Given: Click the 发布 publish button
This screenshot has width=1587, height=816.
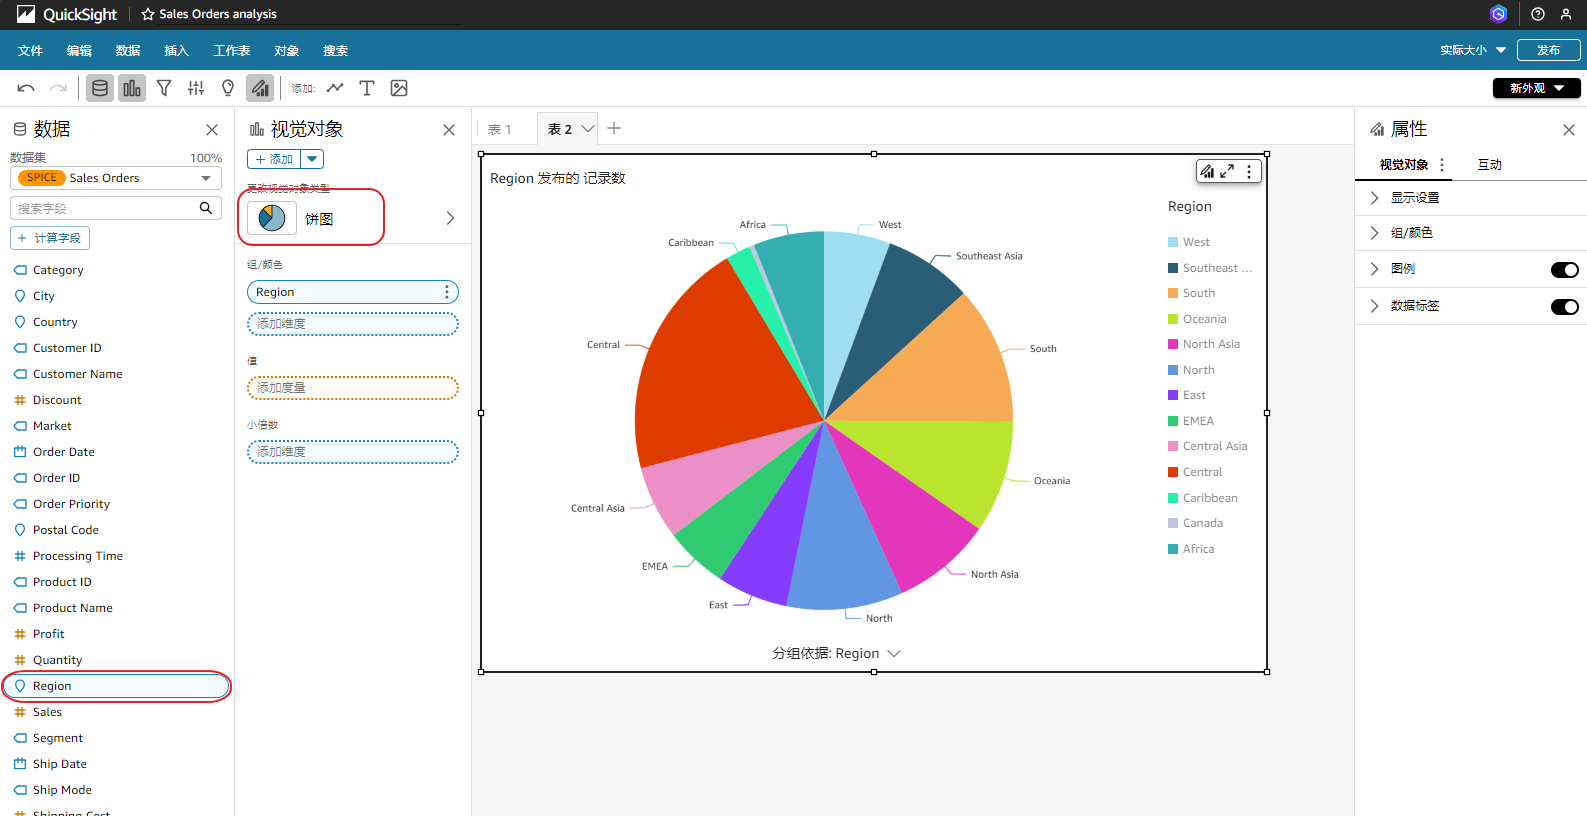Looking at the screenshot, I should click(x=1548, y=50).
